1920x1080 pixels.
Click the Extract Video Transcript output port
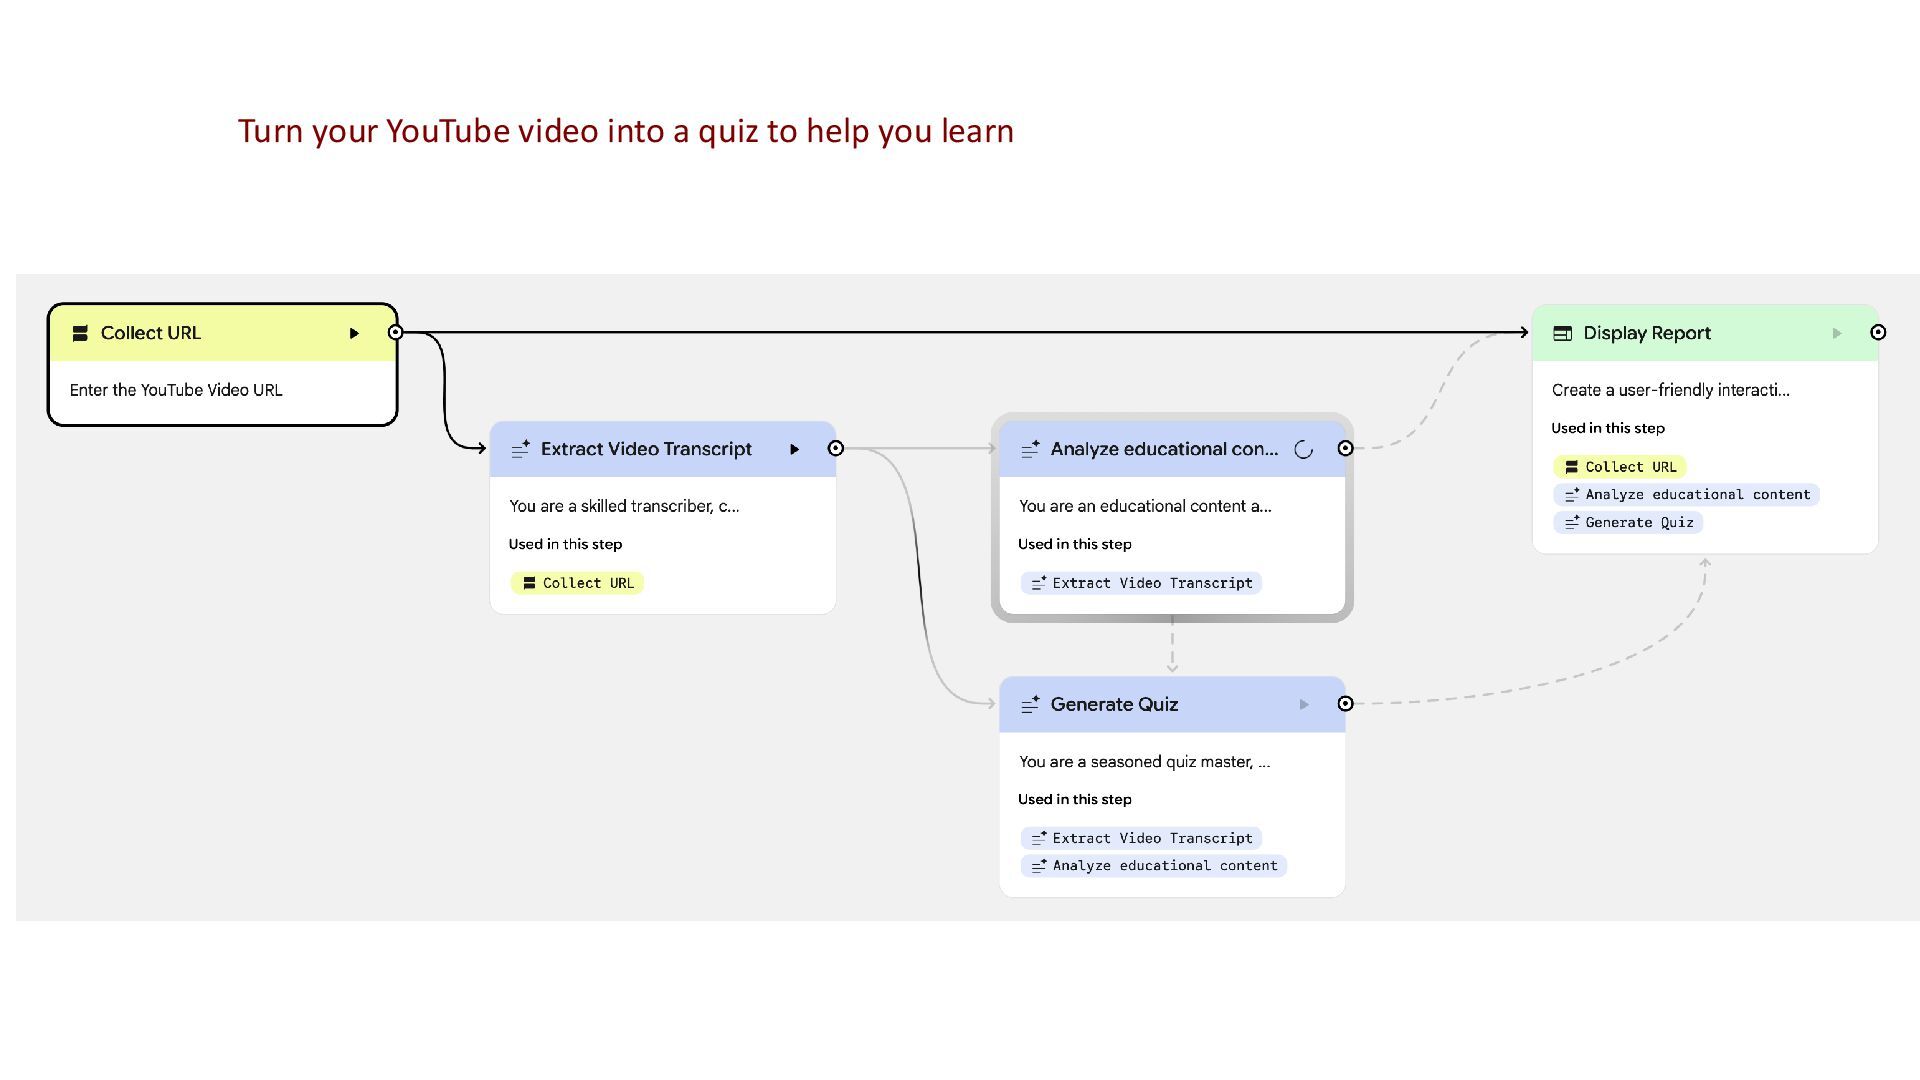[x=836, y=449]
